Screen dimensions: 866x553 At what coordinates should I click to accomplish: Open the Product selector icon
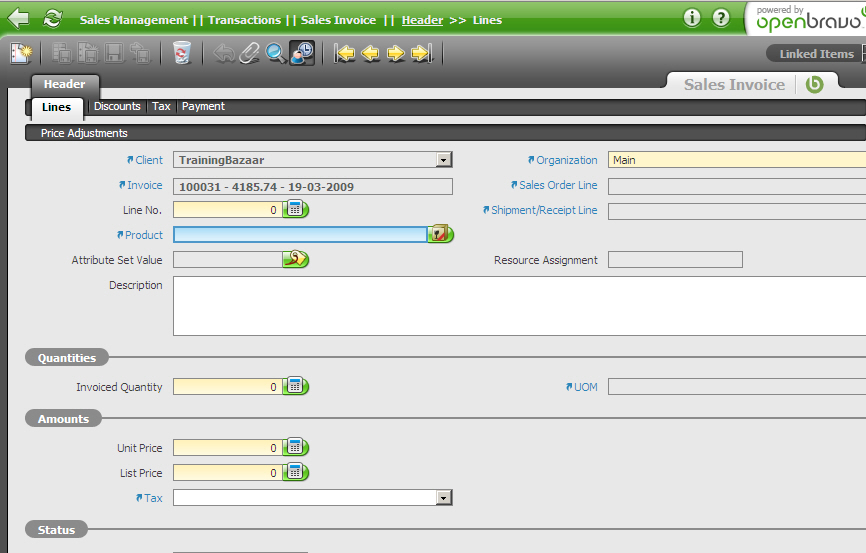click(x=440, y=234)
